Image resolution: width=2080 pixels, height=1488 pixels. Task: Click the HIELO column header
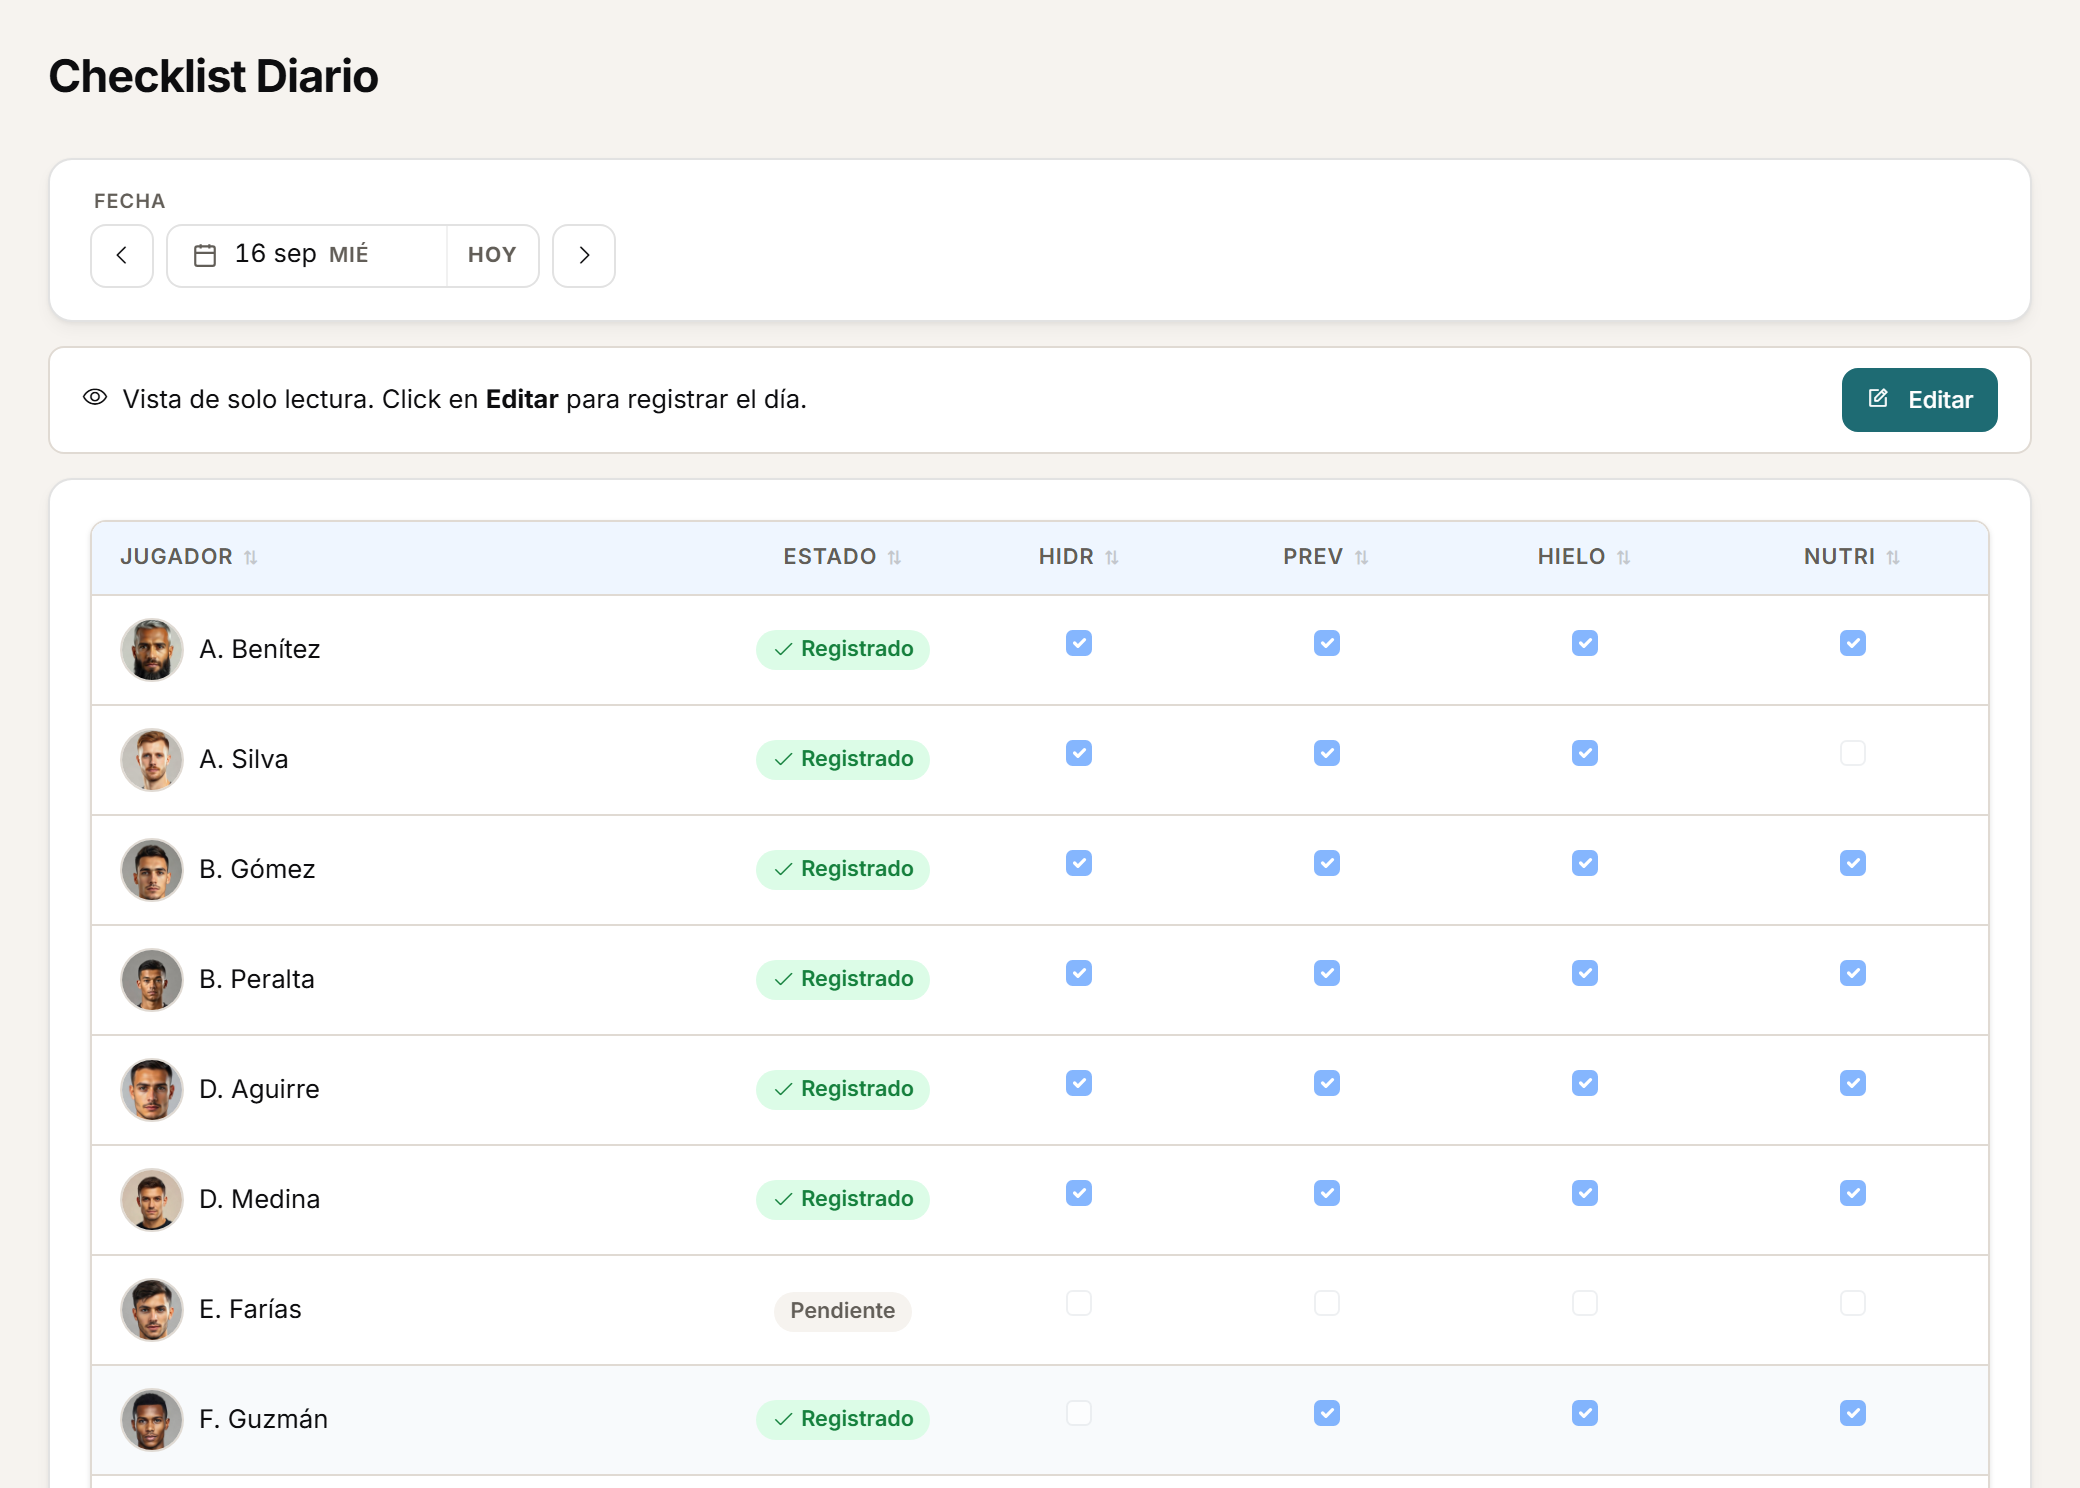pyautogui.click(x=1572, y=557)
